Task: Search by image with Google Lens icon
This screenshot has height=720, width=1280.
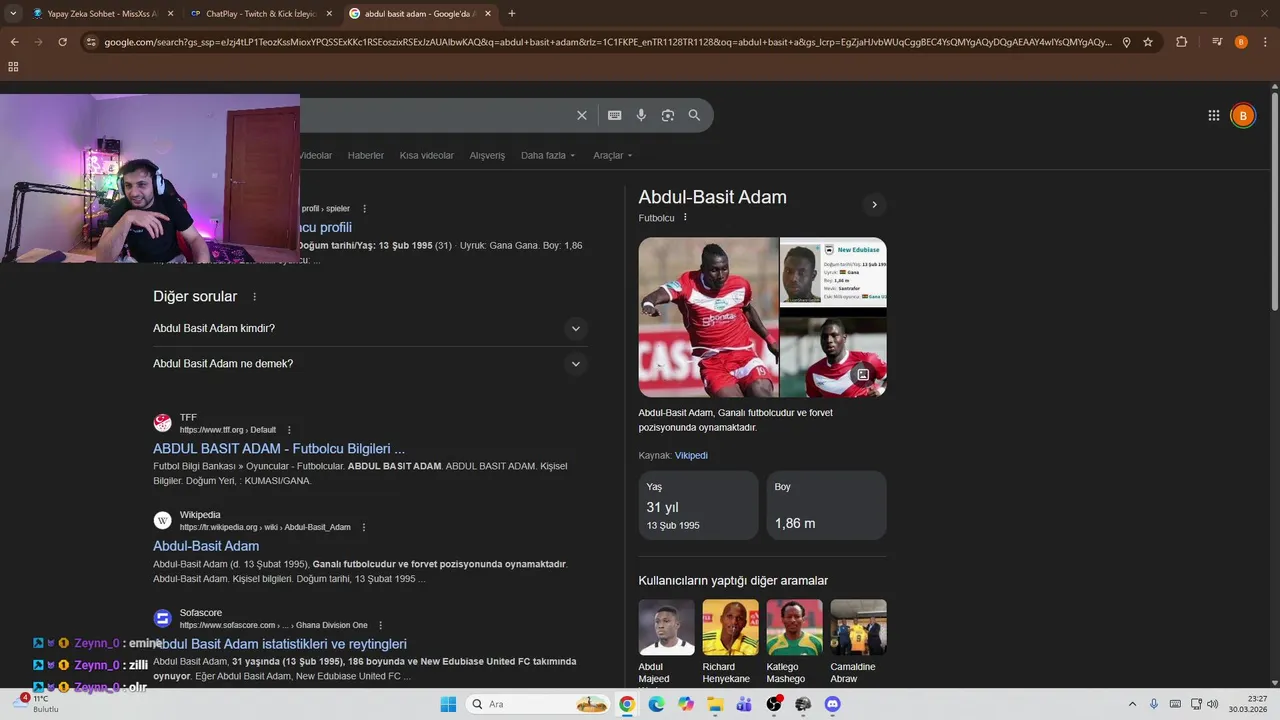Action: tap(668, 115)
